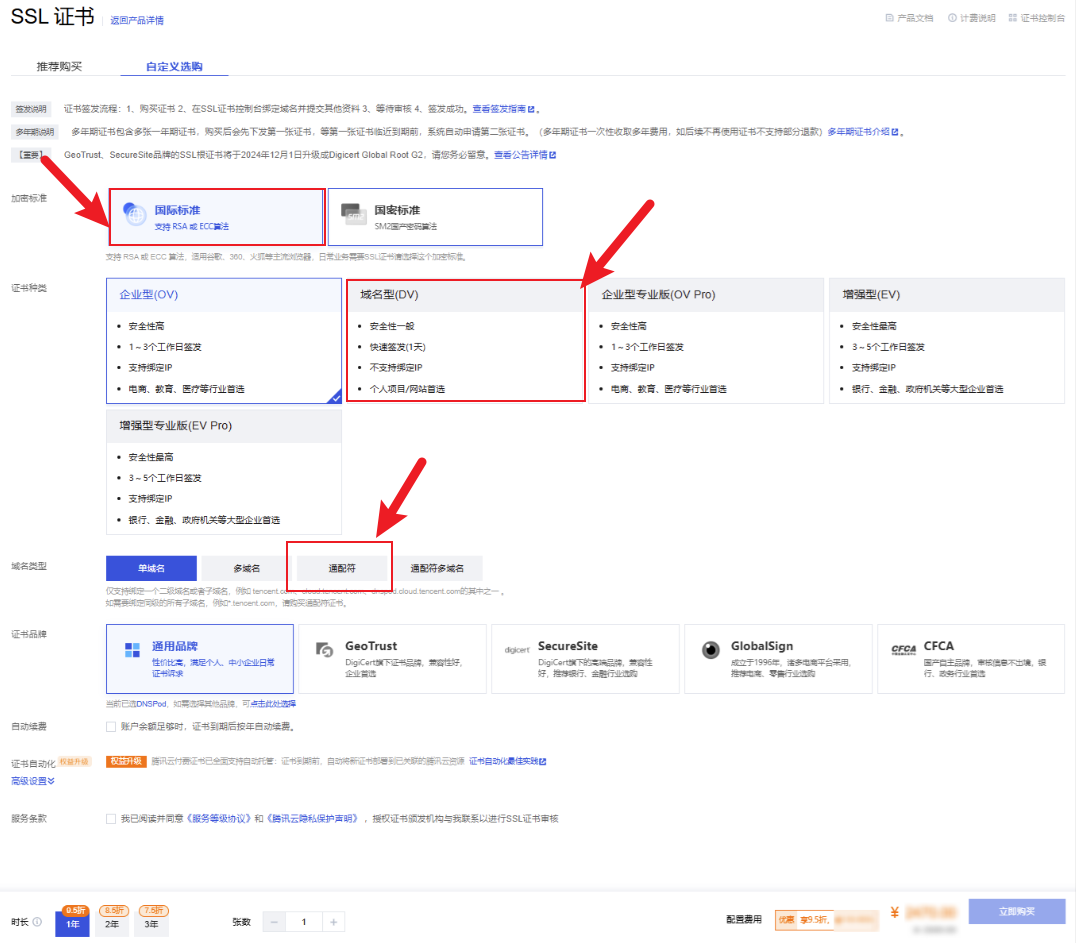
Task: Select 通配符多域名 domain type
Action: pos(437,568)
